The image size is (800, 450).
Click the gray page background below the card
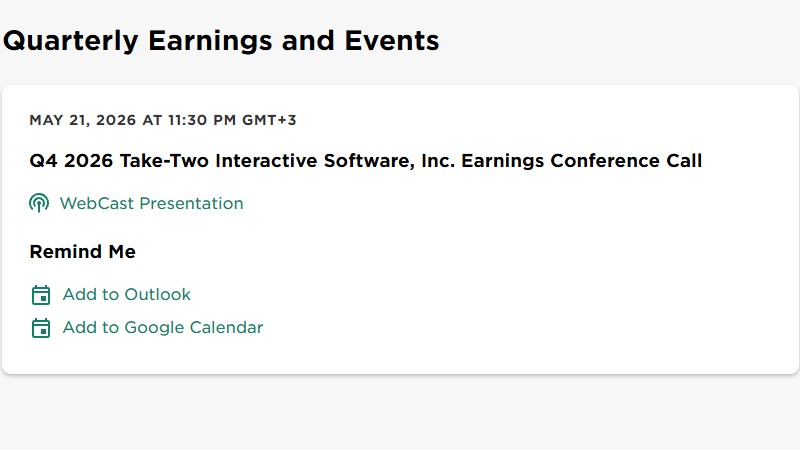click(400, 415)
